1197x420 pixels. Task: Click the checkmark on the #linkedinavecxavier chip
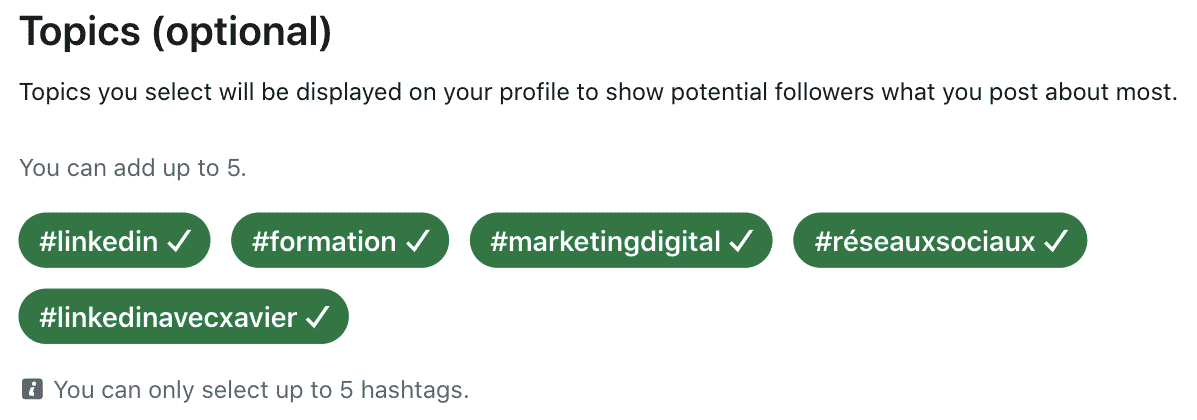point(316,318)
